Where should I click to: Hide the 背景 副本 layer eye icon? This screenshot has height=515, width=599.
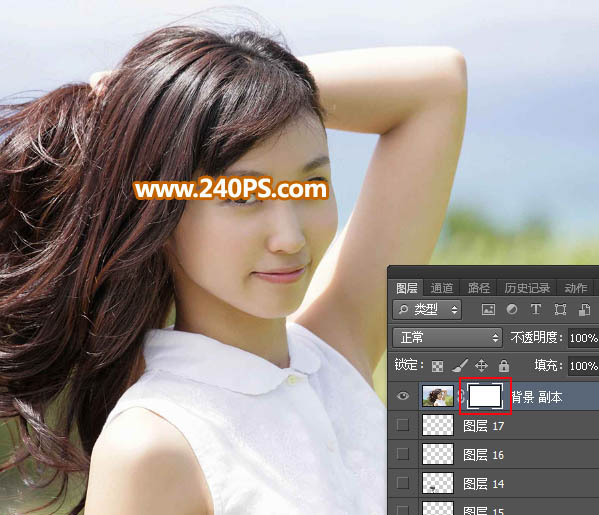coord(403,396)
